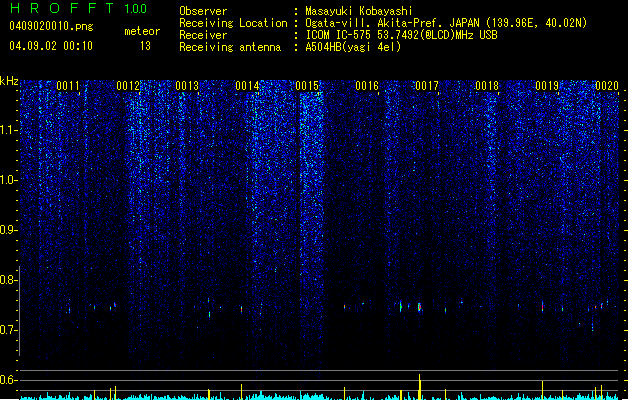Click the 0016 time marker

coord(367,86)
